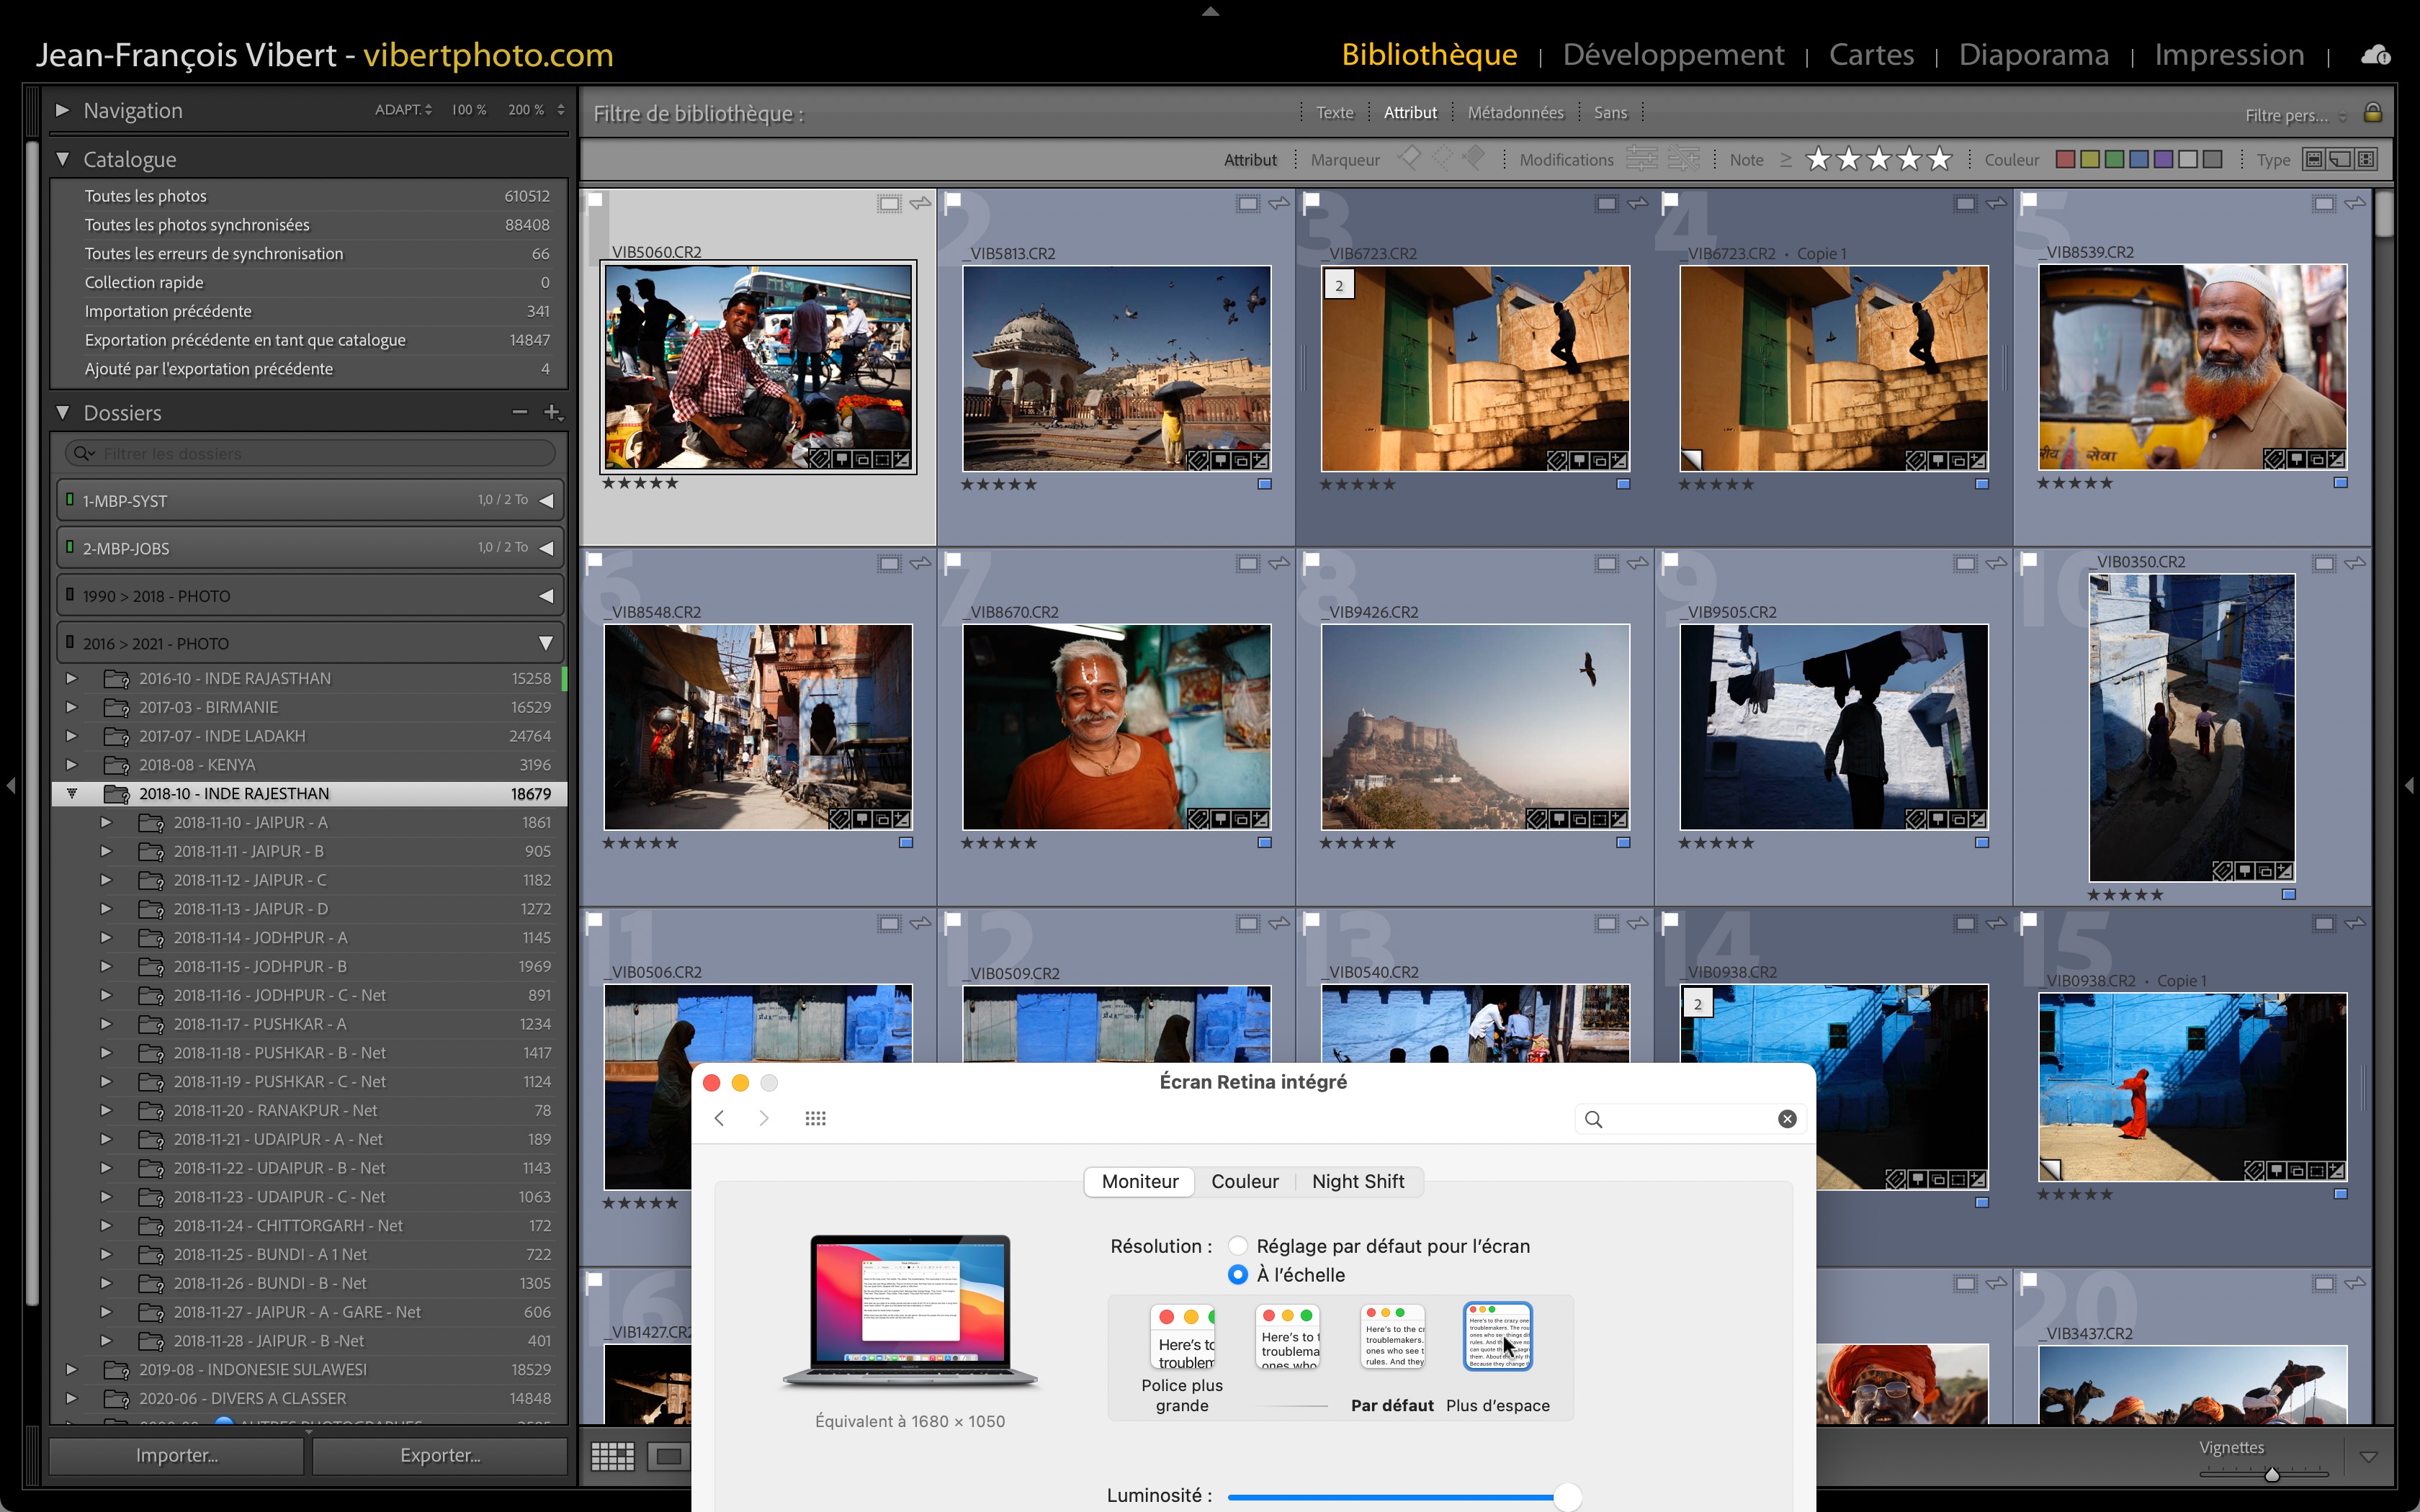Open the Diaporama module
This screenshot has height=1512, width=2420.
[2033, 55]
